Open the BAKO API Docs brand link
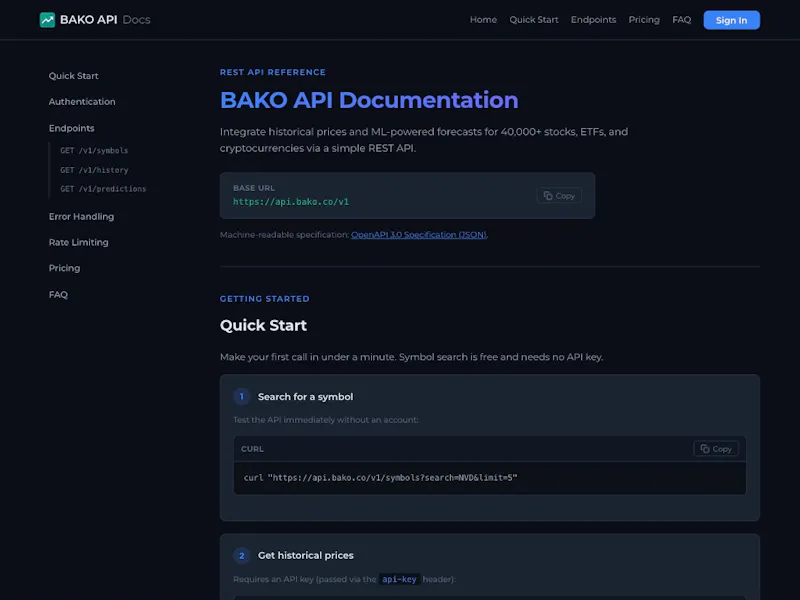This screenshot has height=600, width=800. [95, 20]
